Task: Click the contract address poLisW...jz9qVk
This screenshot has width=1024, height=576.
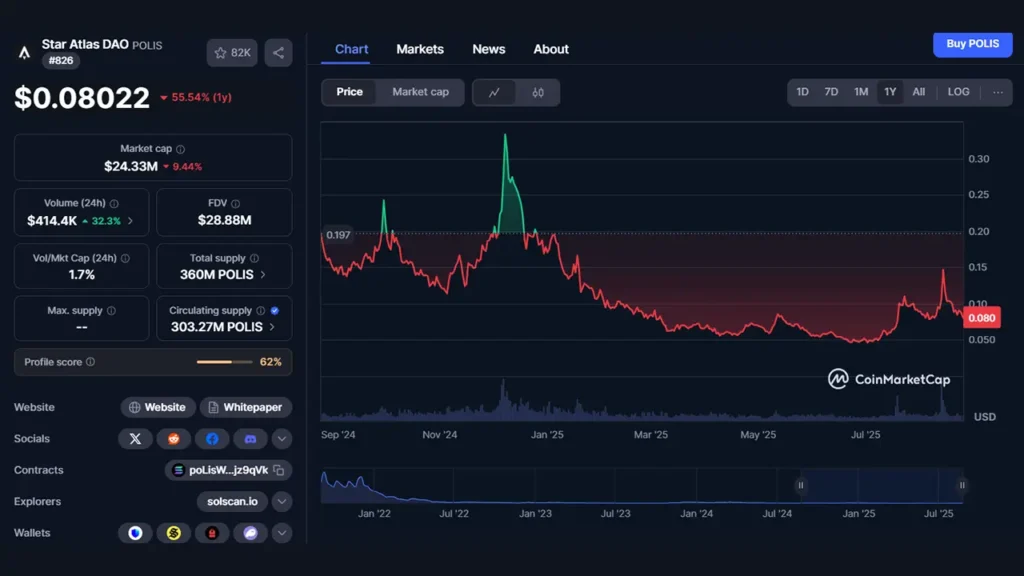Action: (x=229, y=470)
